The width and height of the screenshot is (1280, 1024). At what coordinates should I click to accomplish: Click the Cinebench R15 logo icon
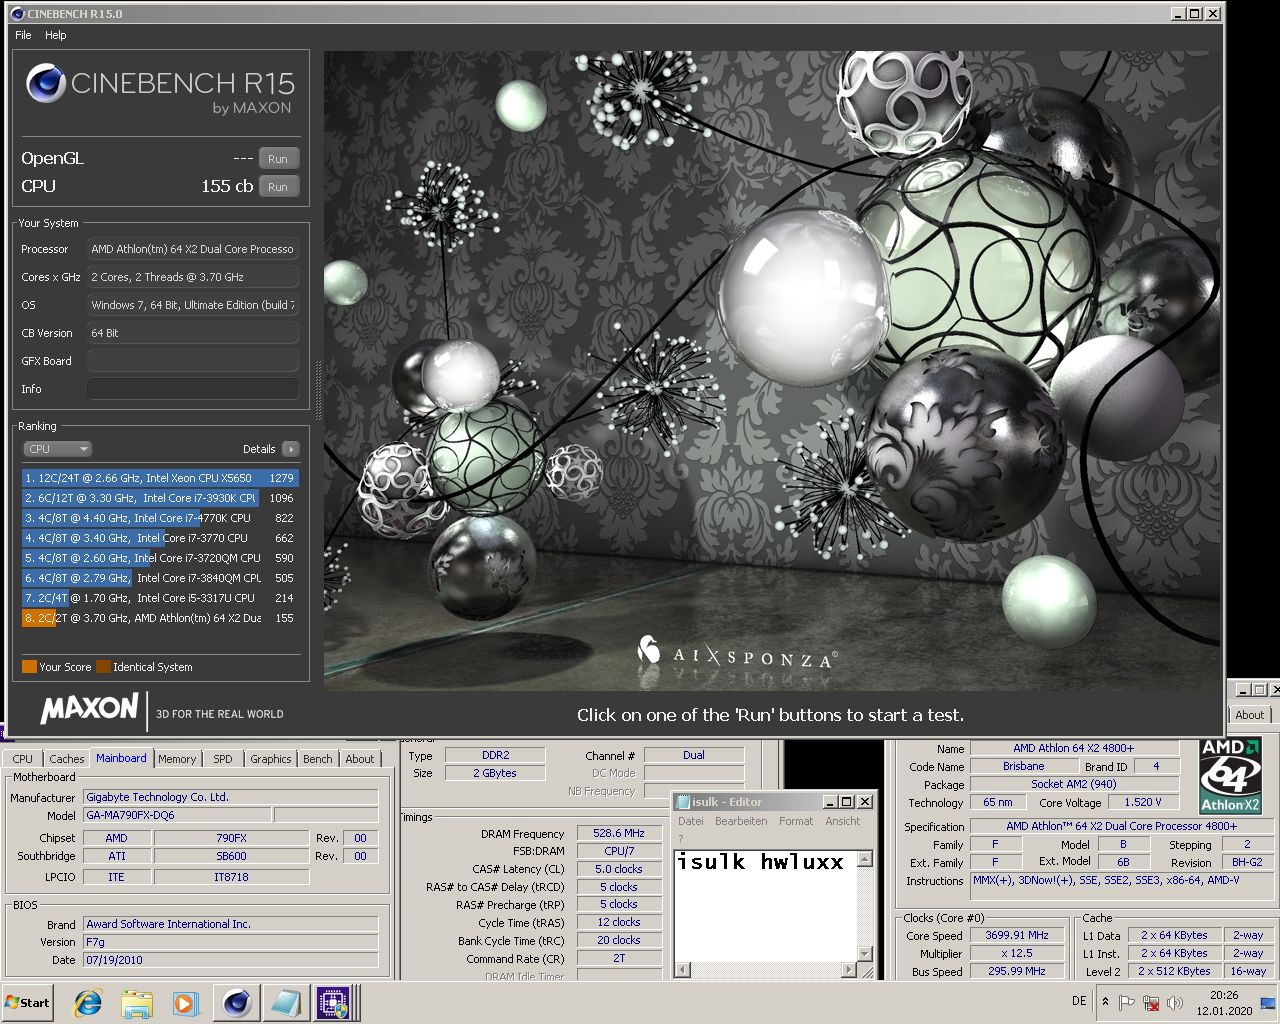[46, 84]
